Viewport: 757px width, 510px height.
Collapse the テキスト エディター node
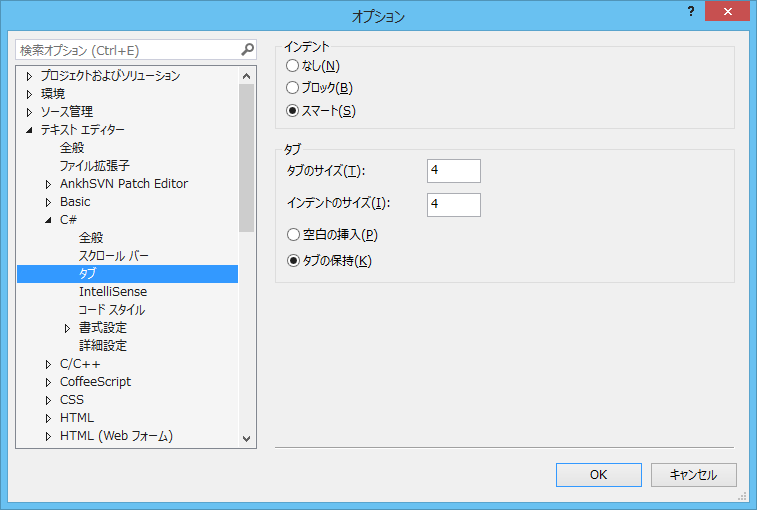point(29,130)
